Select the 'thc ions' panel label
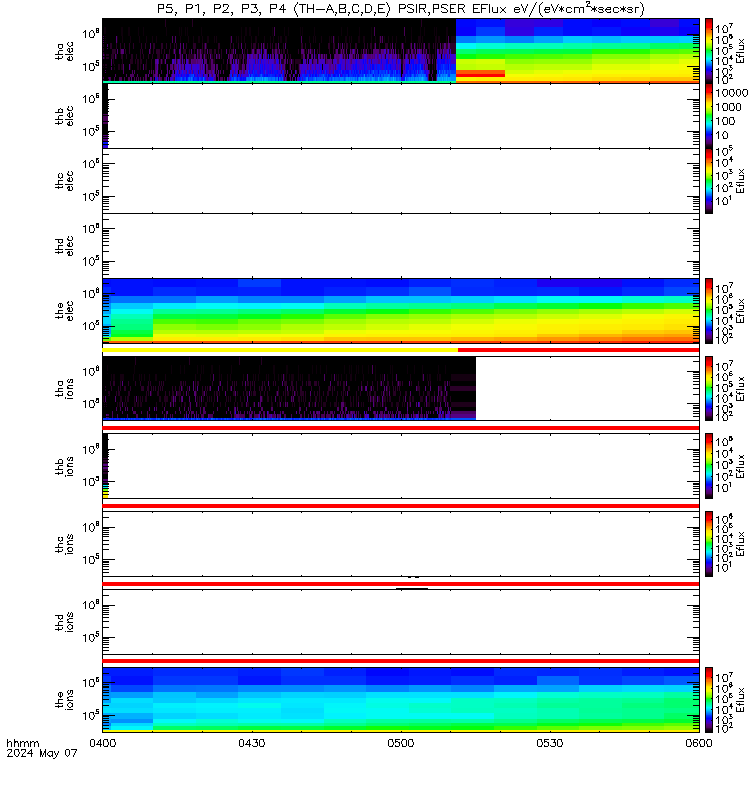Screen dimensions: 750x800 64,544
